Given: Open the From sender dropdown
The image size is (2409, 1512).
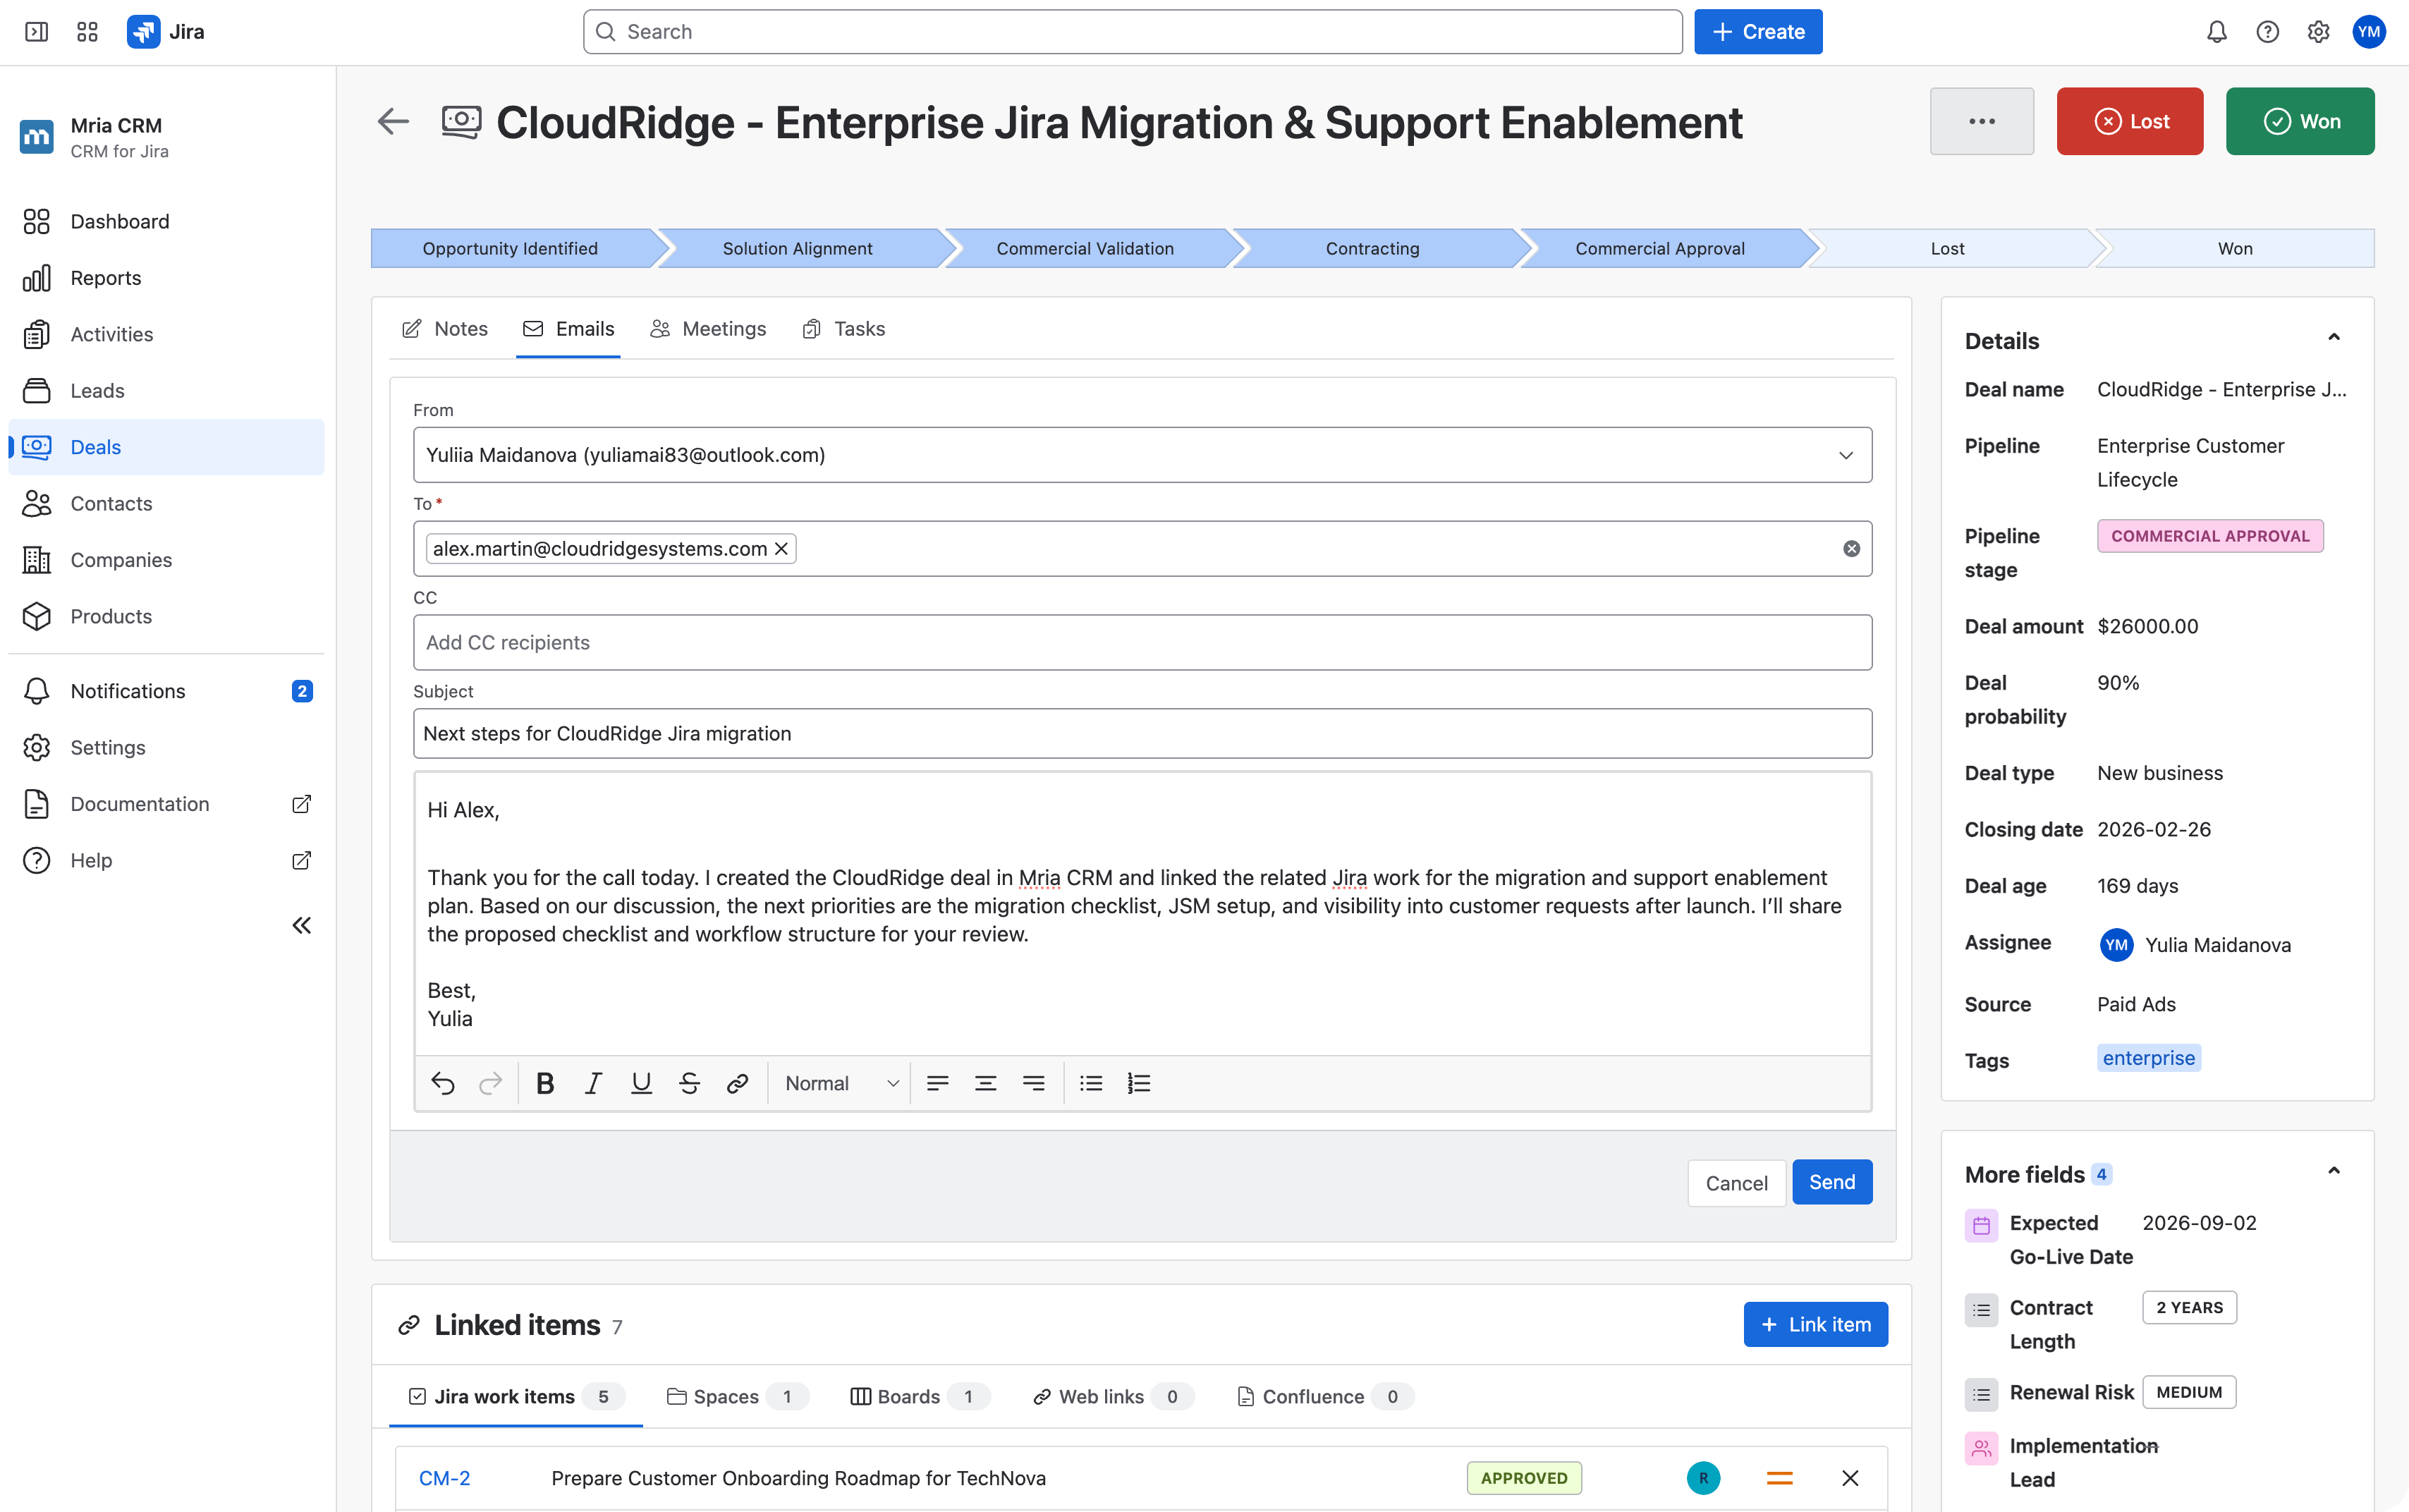Looking at the screenshot, I should pyautogui.click(x=1142, y=455).
